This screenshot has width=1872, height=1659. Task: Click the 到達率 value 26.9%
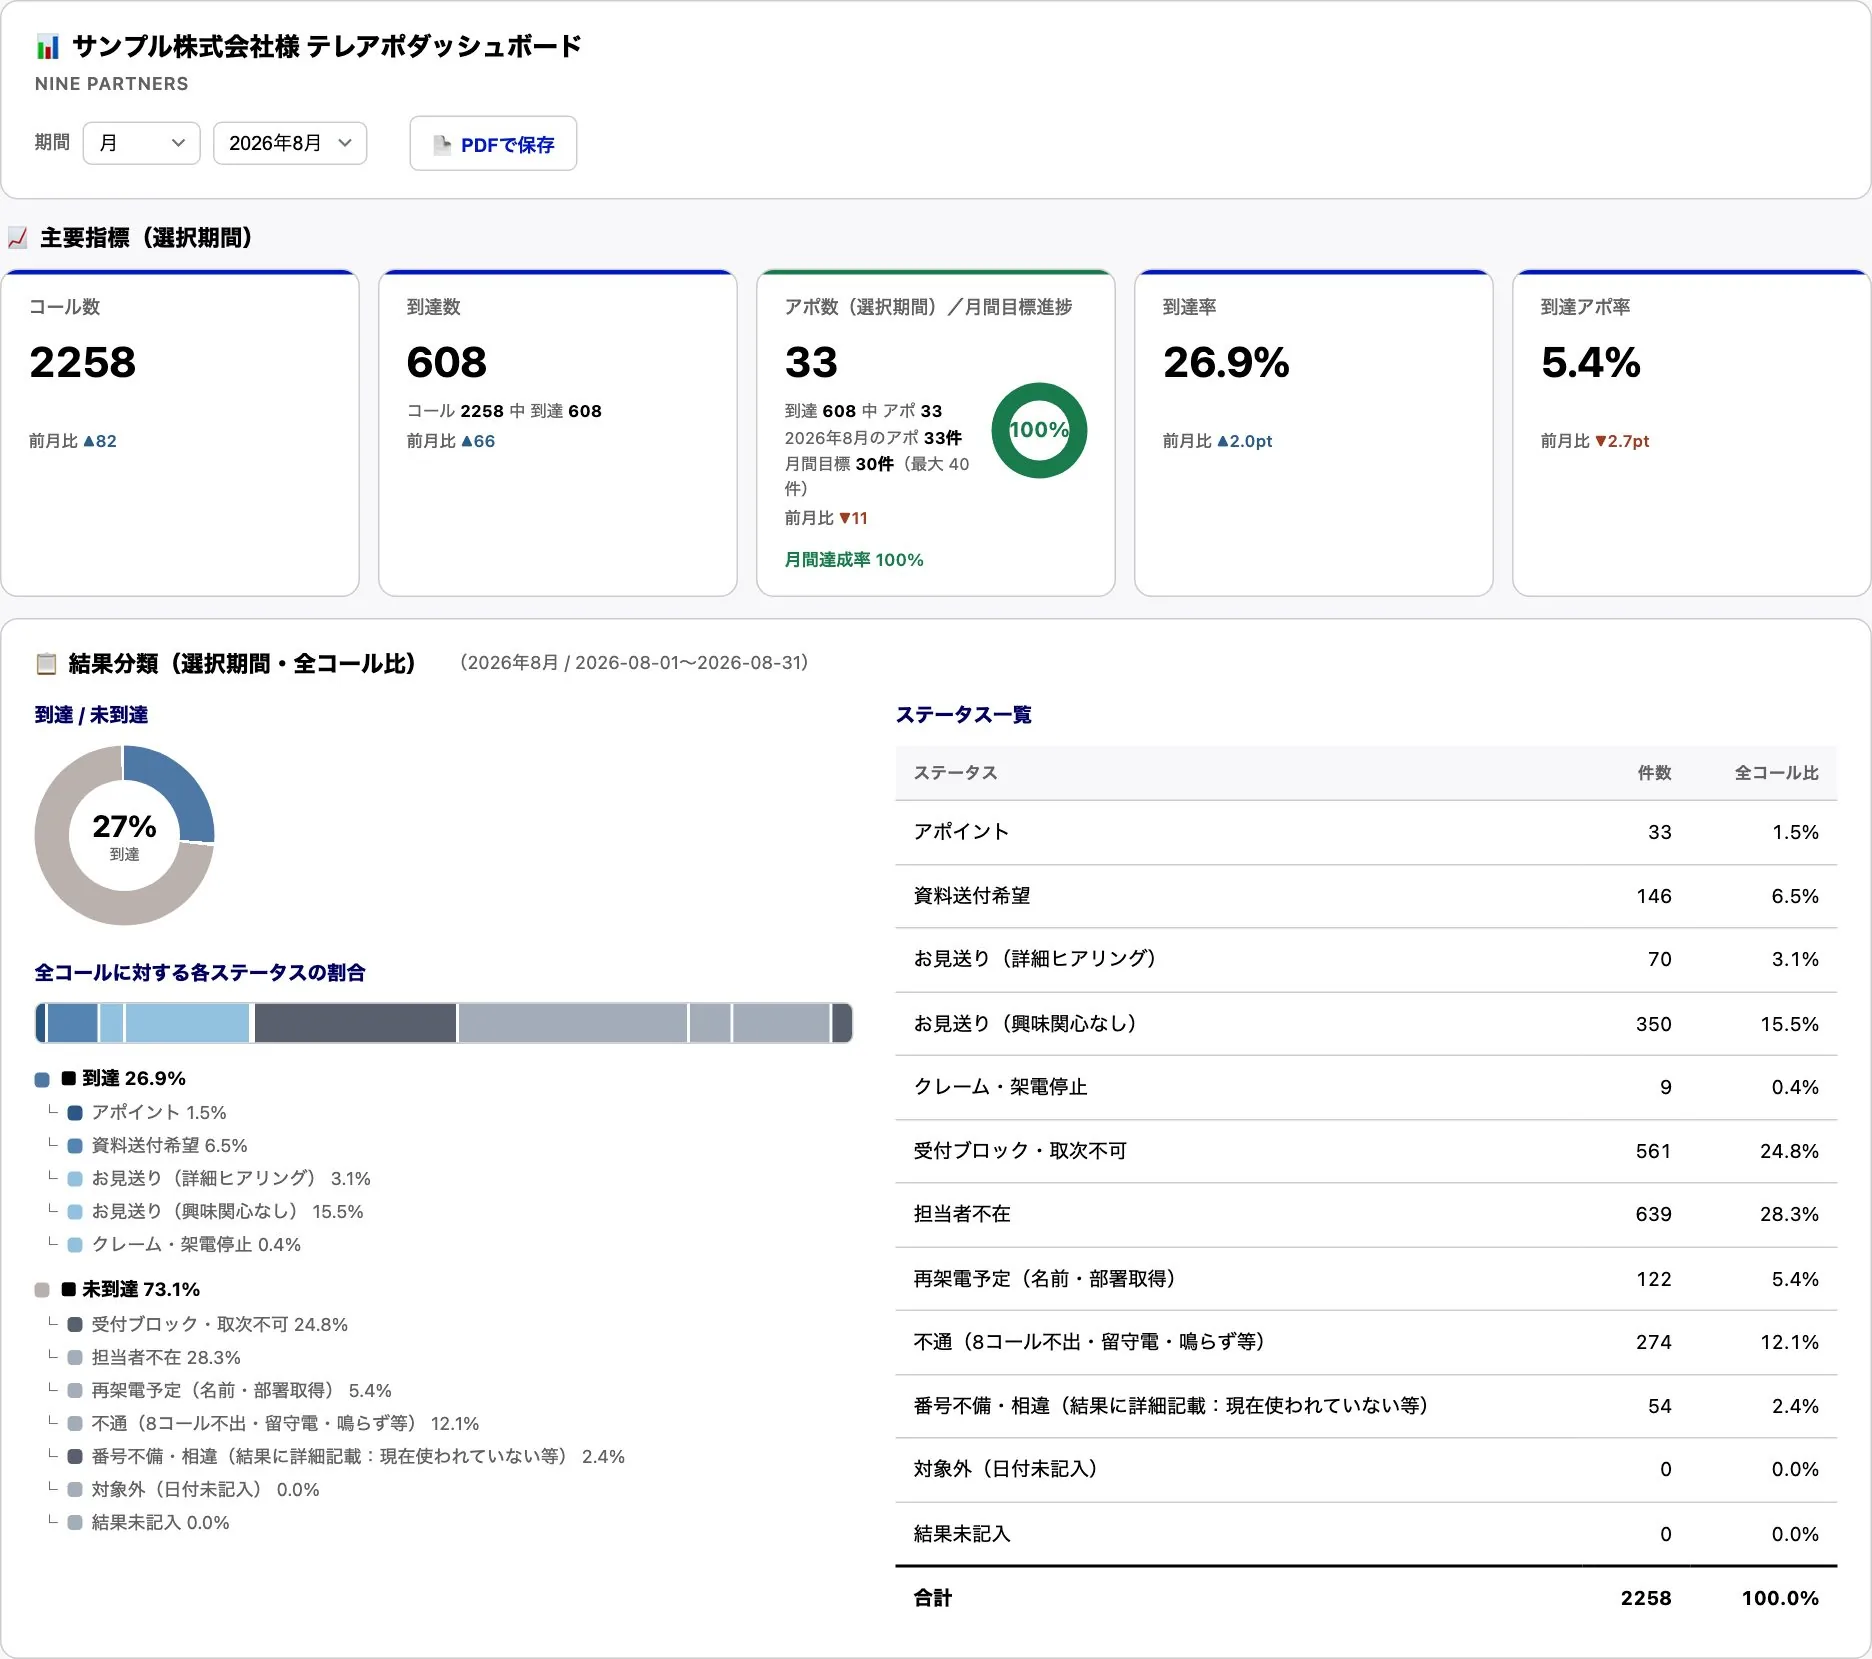pyautogui.click(x=1226, y=362)
